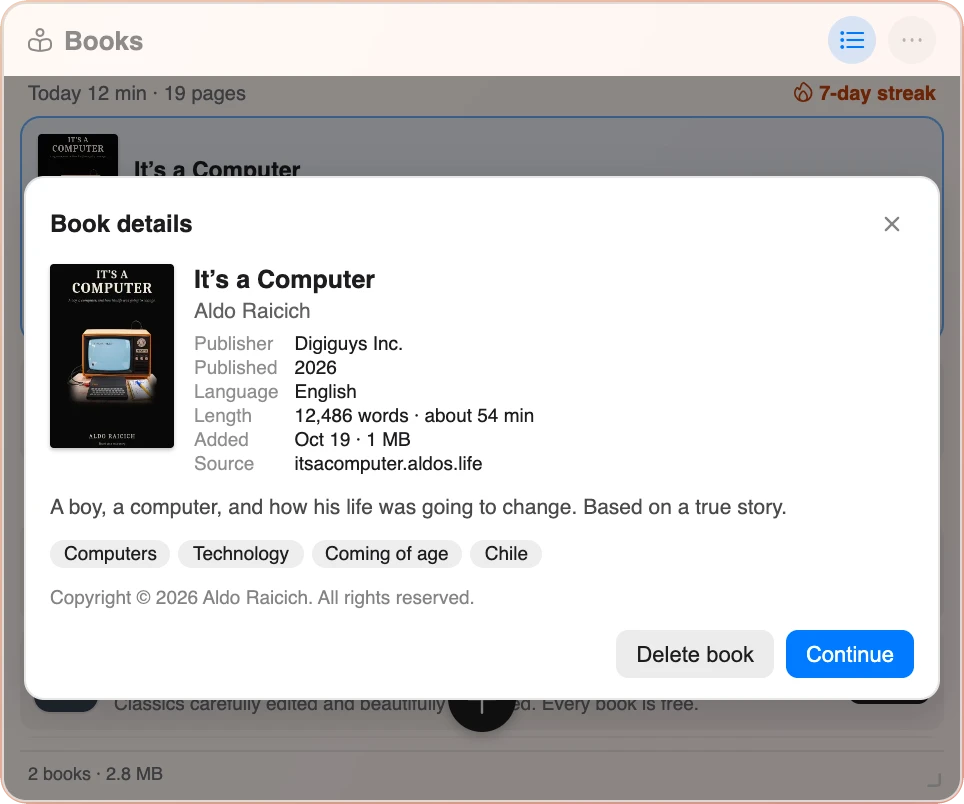
Task: Click the book description sentence
Action: 418,507
